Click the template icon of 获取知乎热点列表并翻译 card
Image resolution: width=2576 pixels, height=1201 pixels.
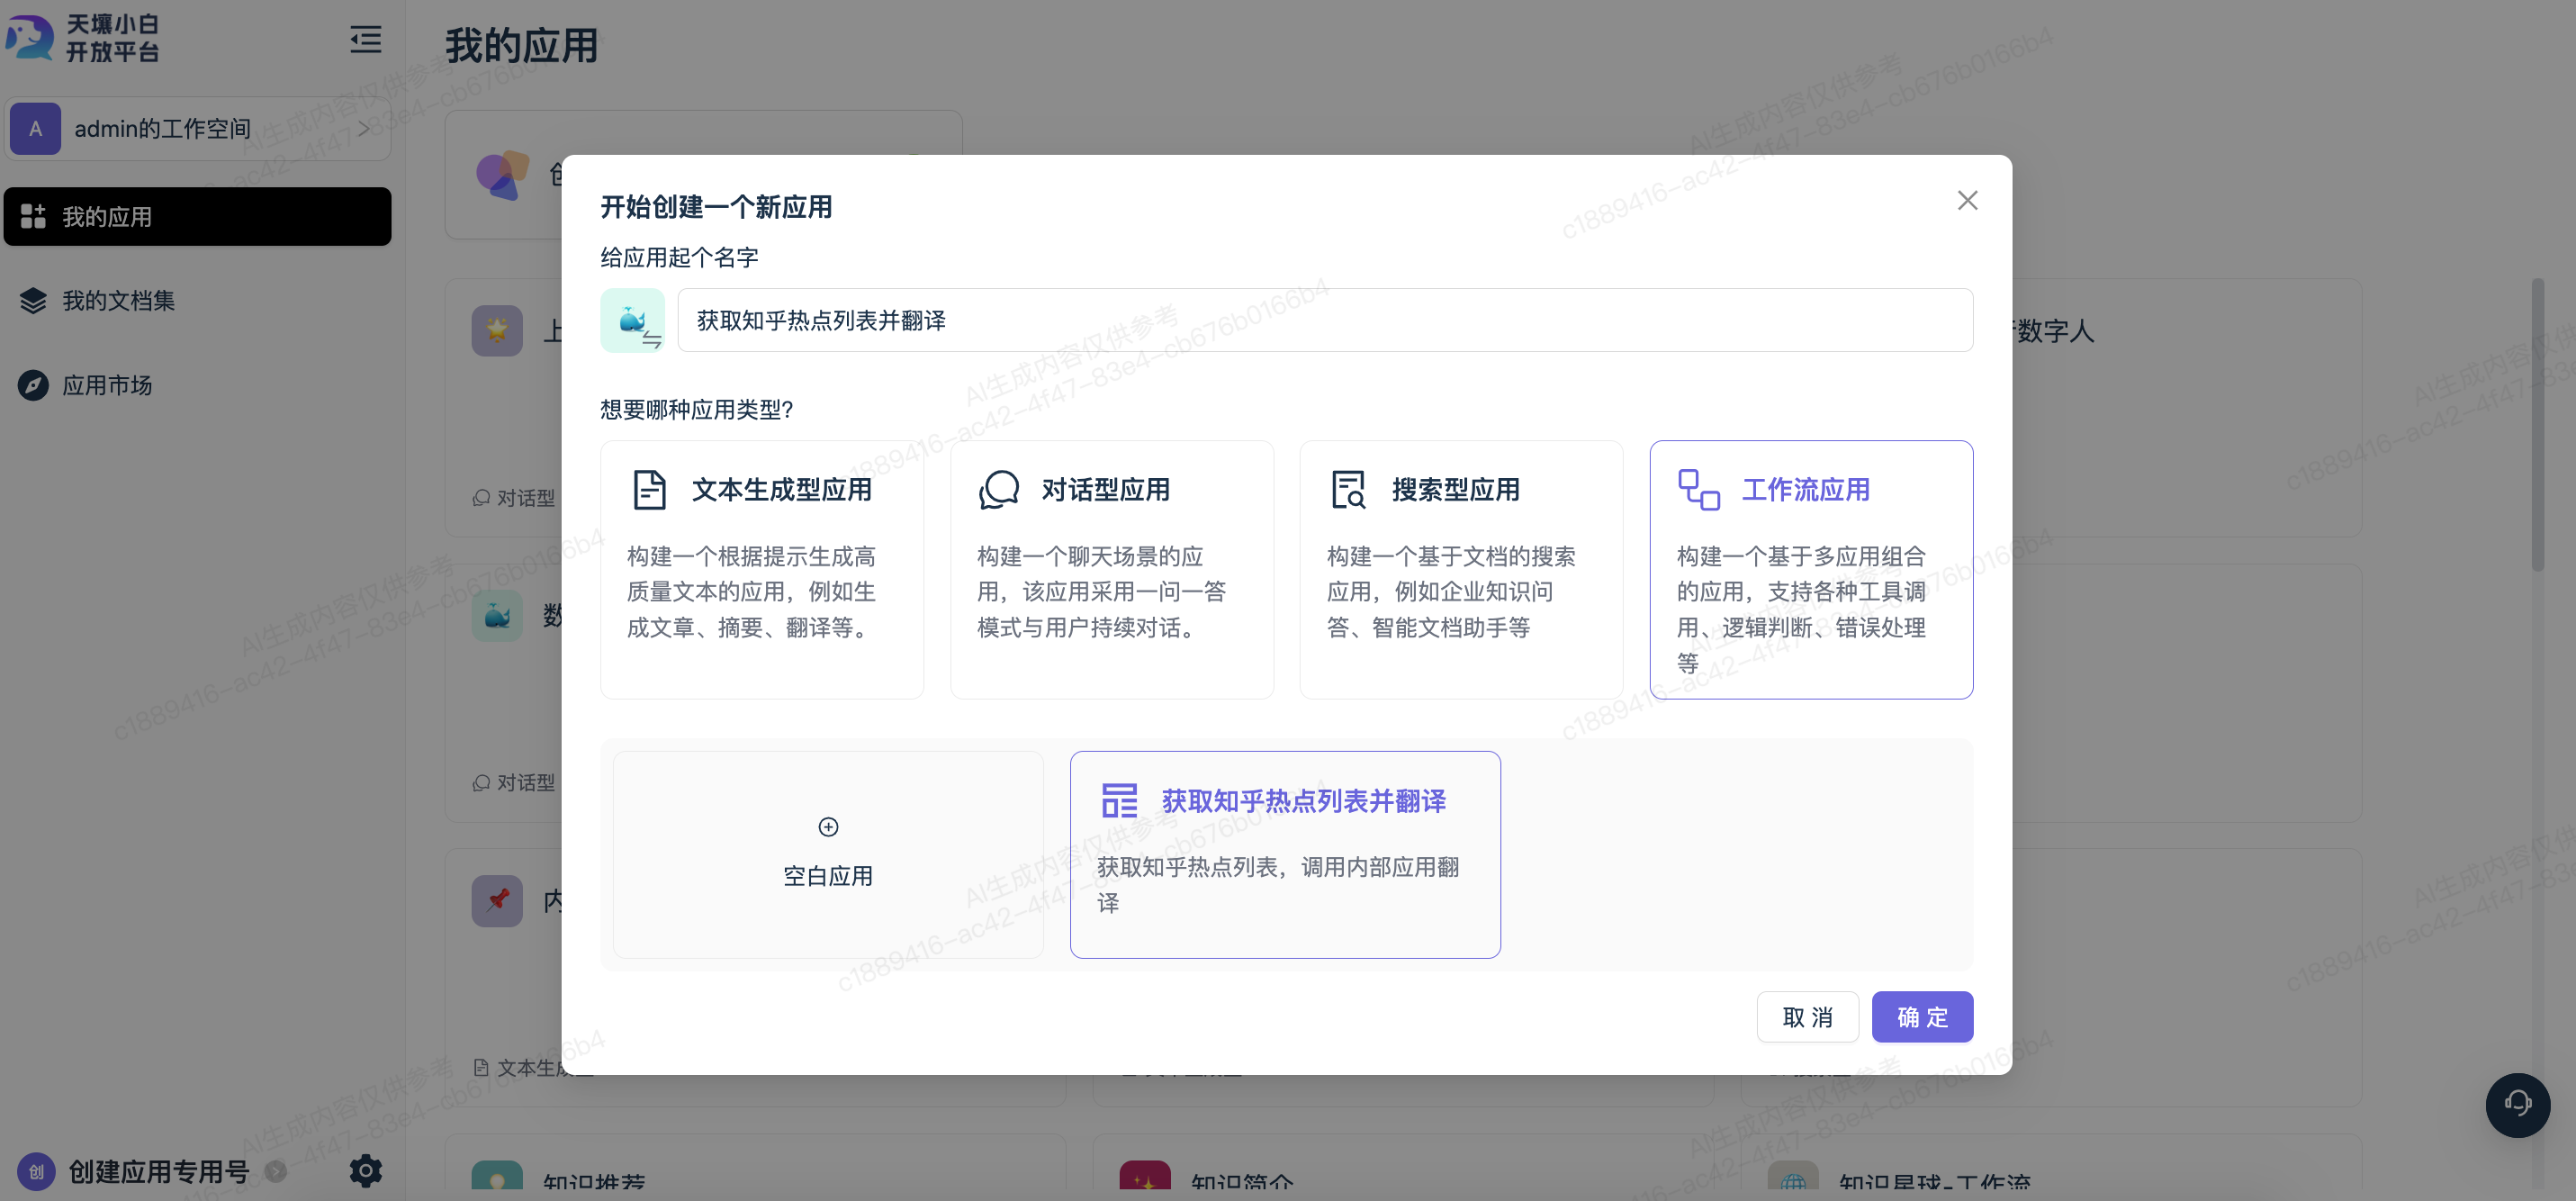1119,801
